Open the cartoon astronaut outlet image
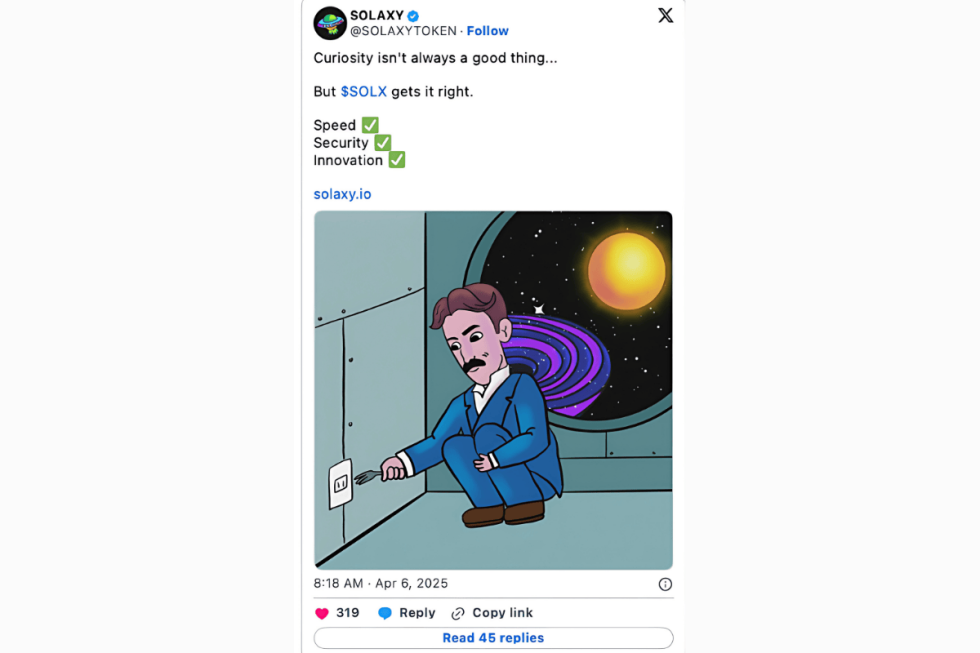This screenshot has height=653, width=980. click(493, 390)
